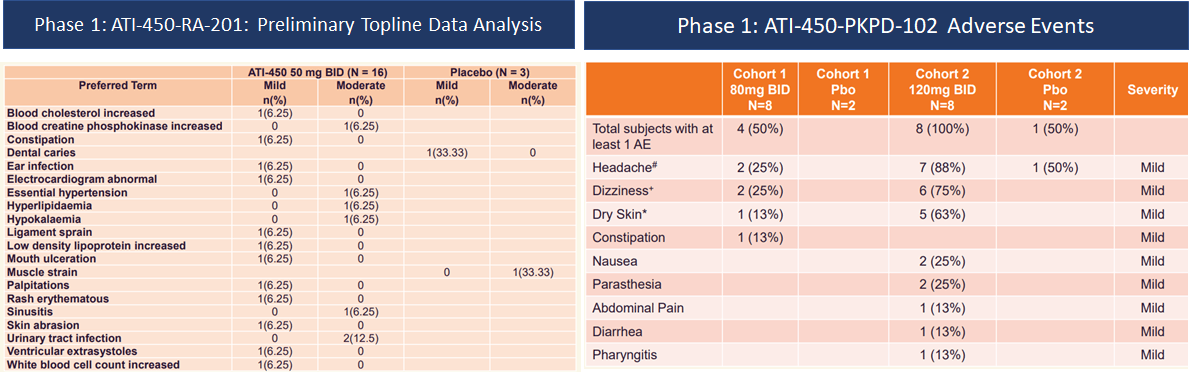
Task: Click the Cohort 1 Pbo header
Action: coord(840,89)
